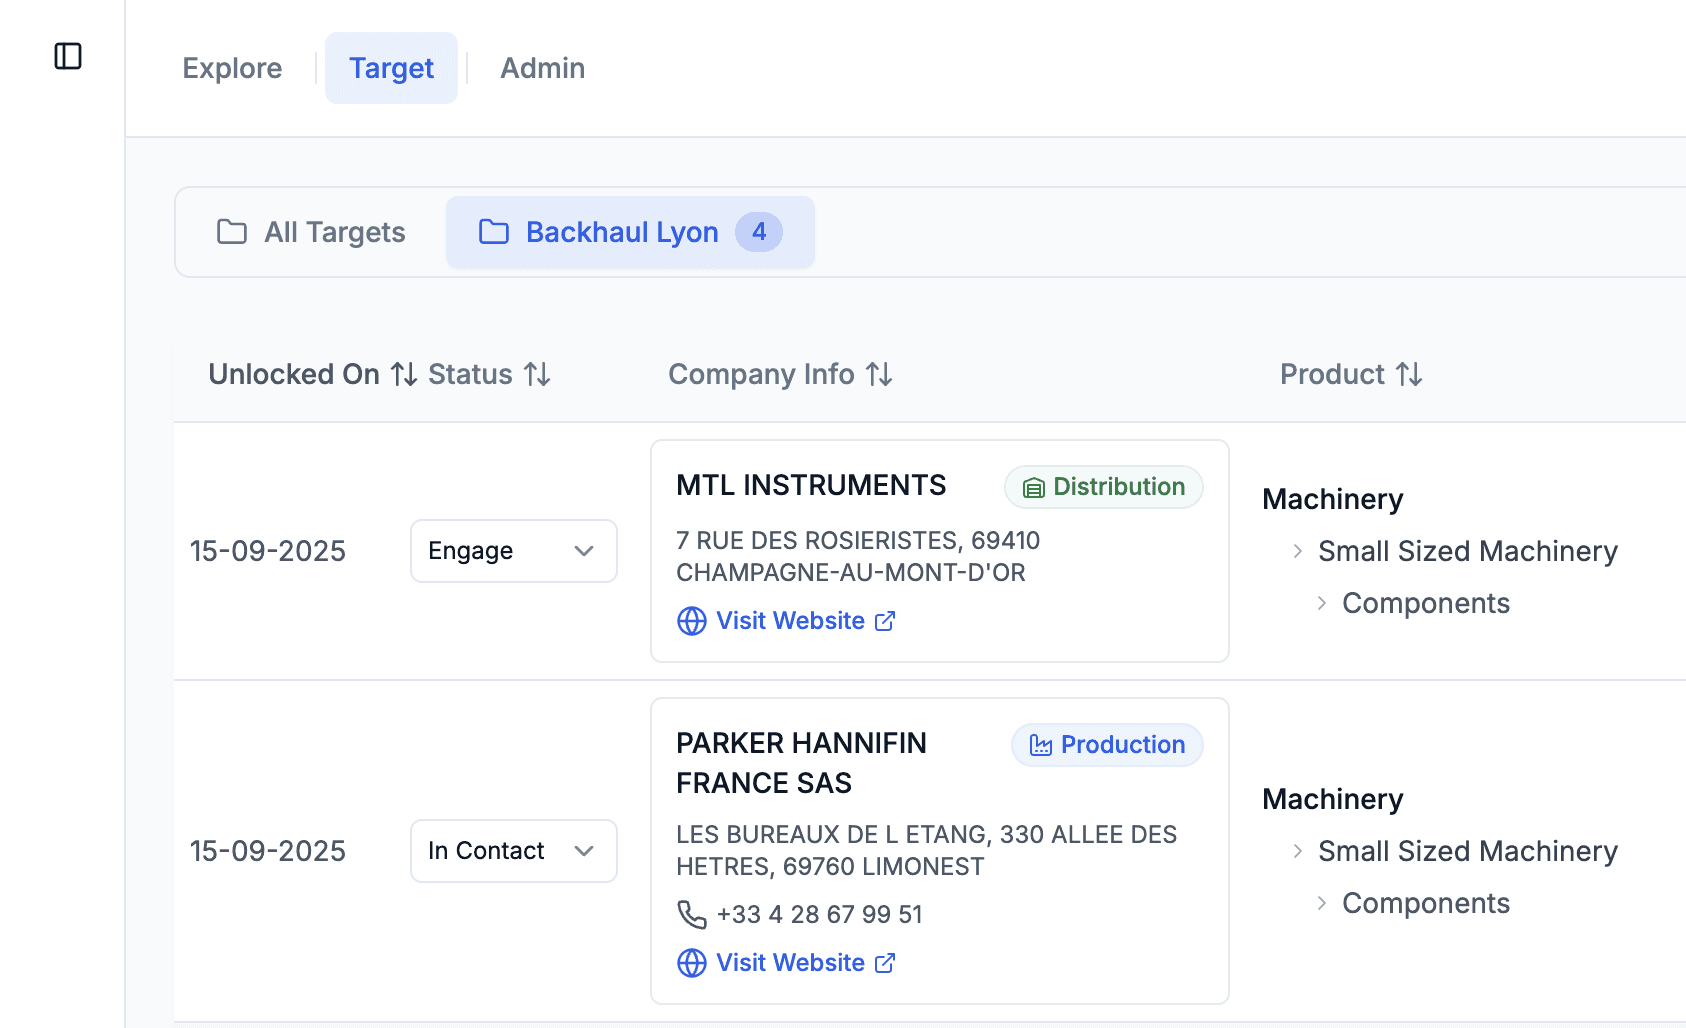
Task: Click external link icon for MTL Instruments website
Action: click(x=885, y=621)
